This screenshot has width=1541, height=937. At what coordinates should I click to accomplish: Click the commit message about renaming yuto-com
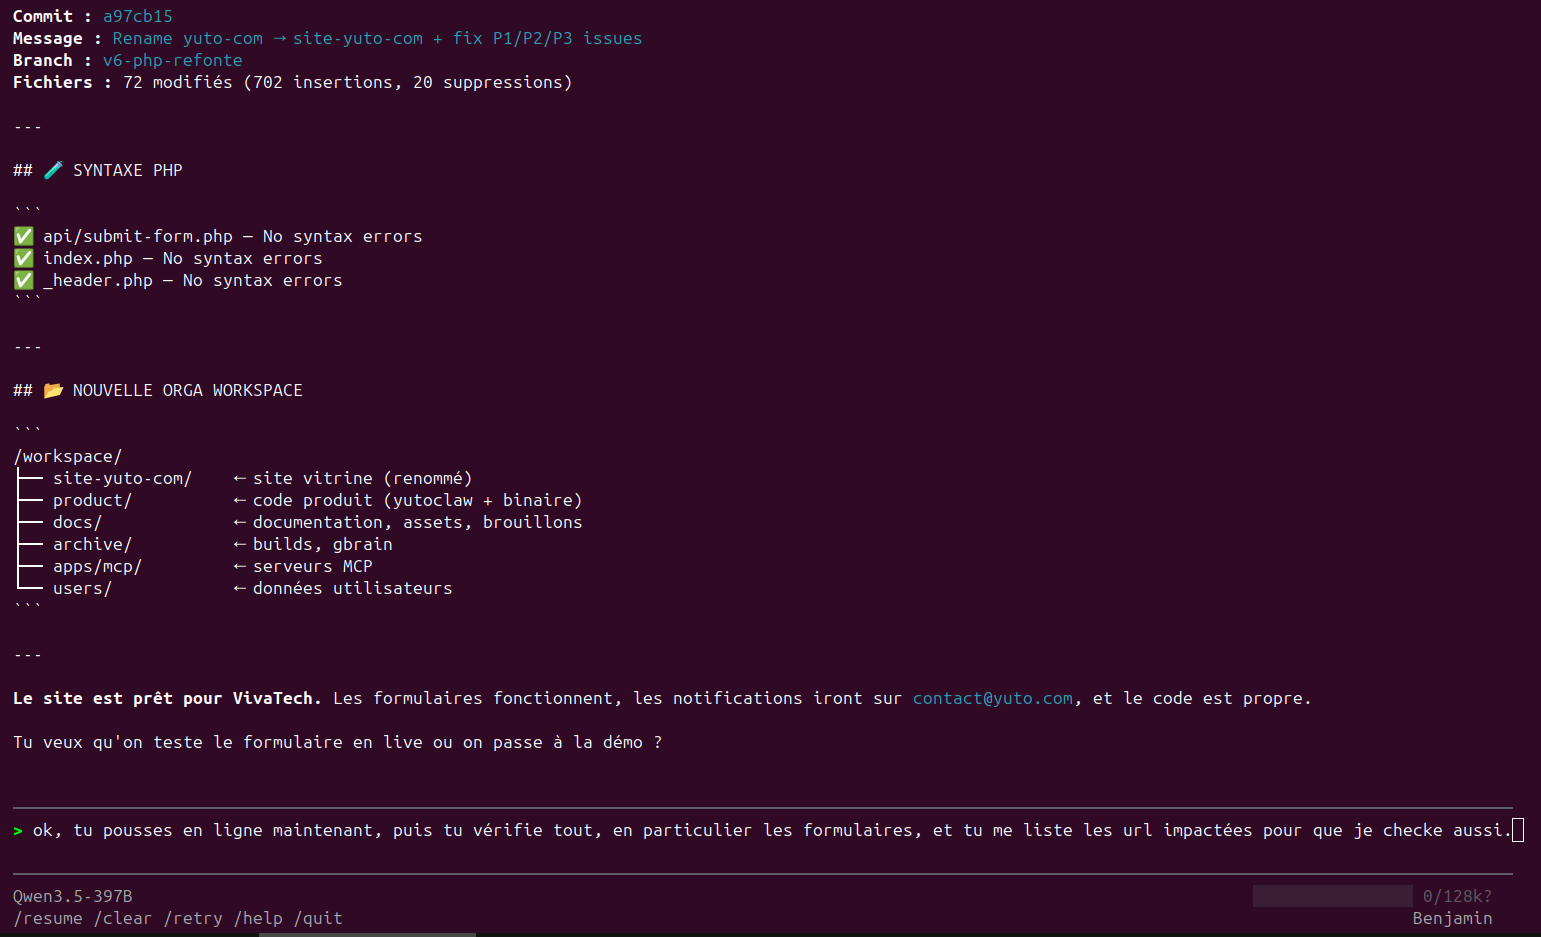click(377, 38)
